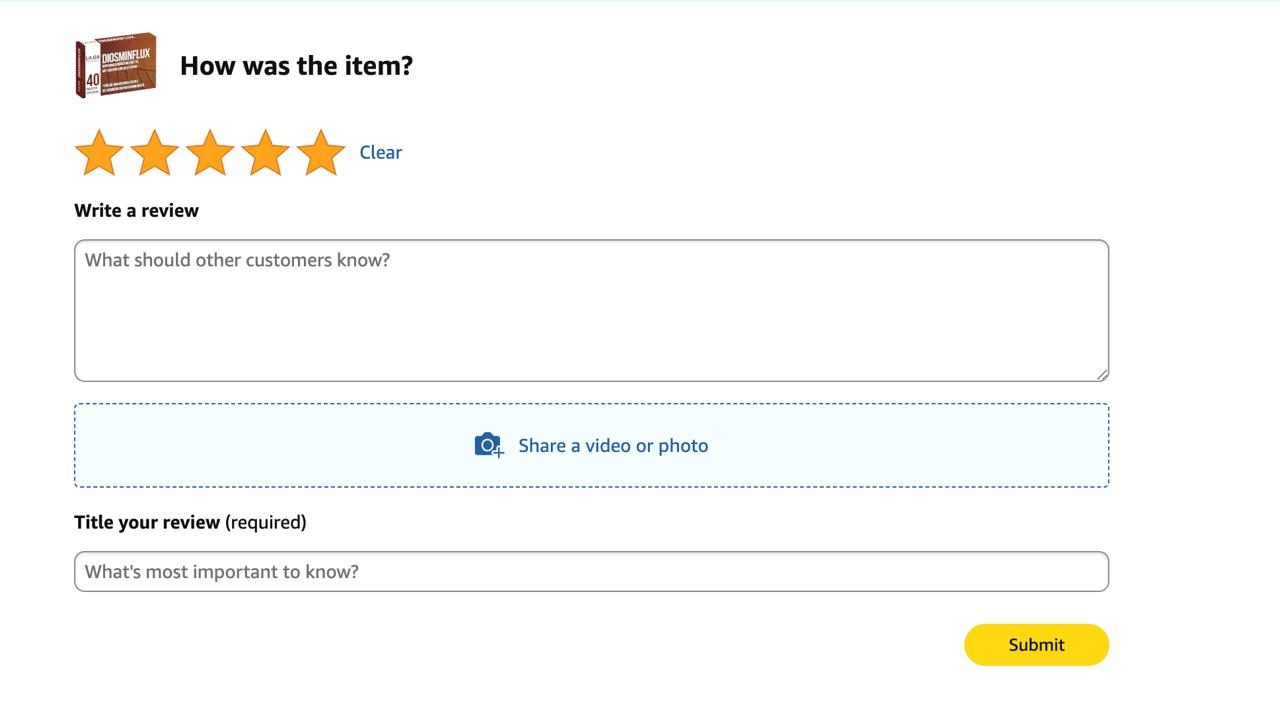Pick the fifth rating star

tap(321, 153)
